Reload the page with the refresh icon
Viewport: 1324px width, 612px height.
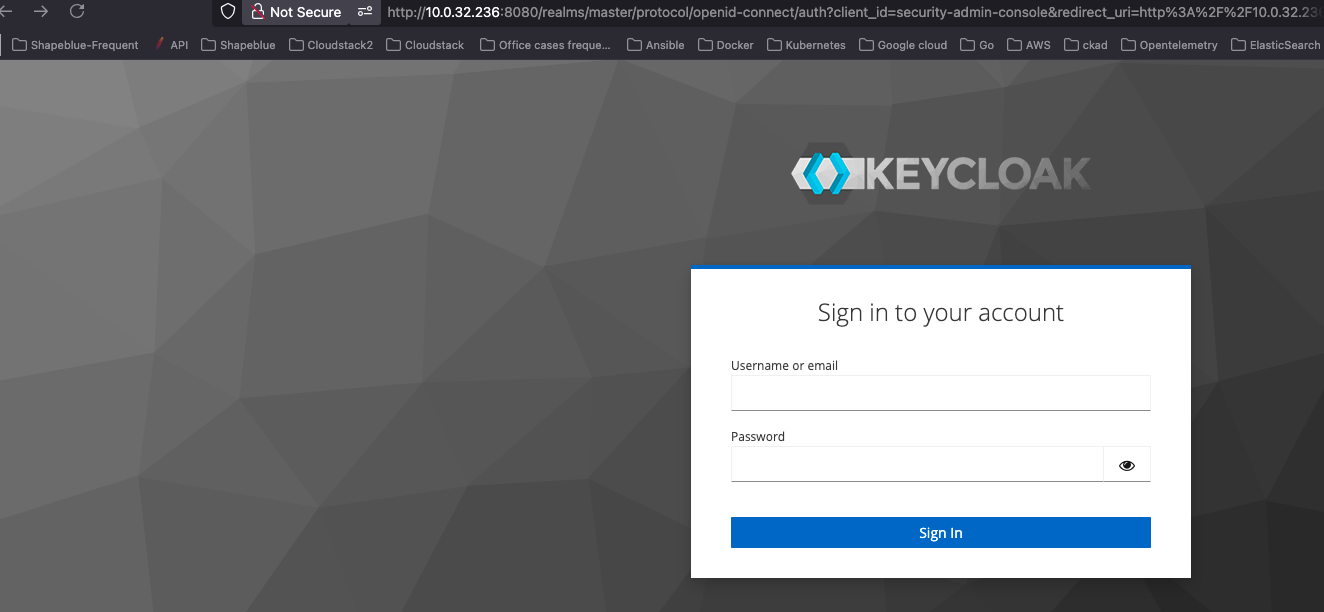77,12
